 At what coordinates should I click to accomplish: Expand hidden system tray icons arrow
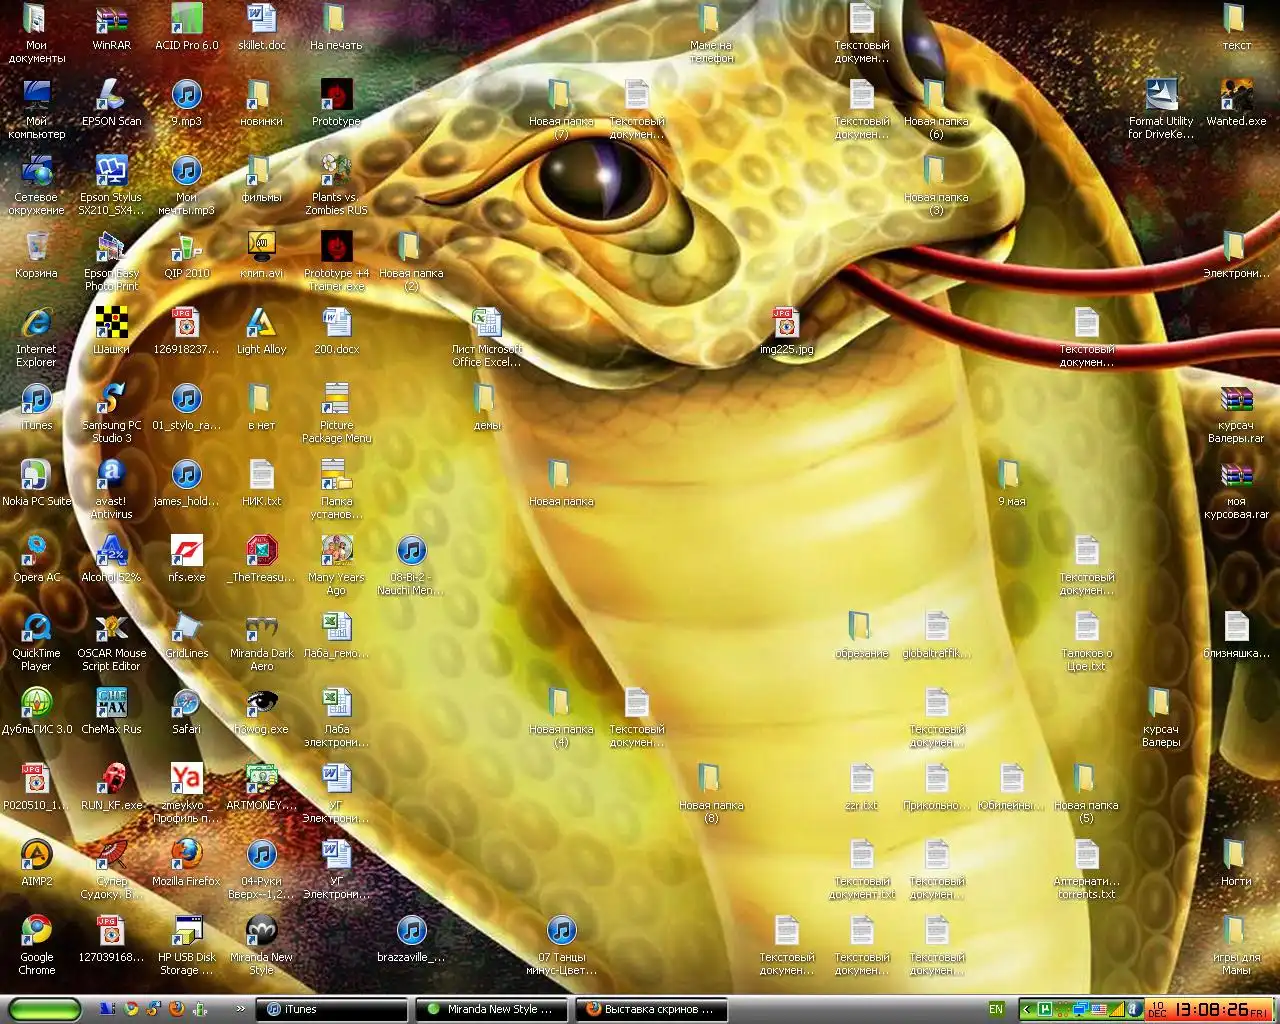point(1025,1009)
